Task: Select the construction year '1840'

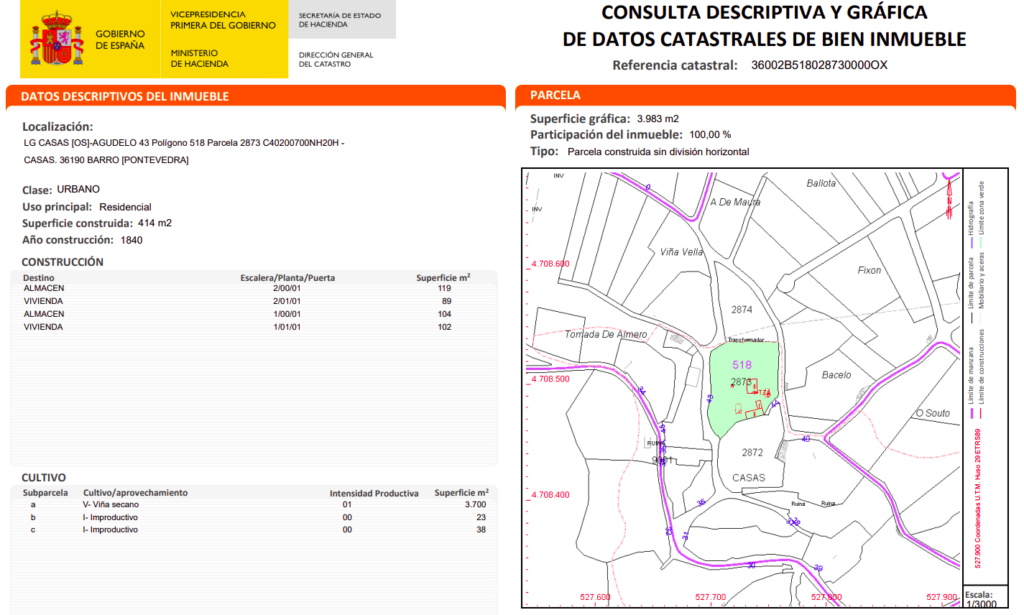Action: [131, 240]
